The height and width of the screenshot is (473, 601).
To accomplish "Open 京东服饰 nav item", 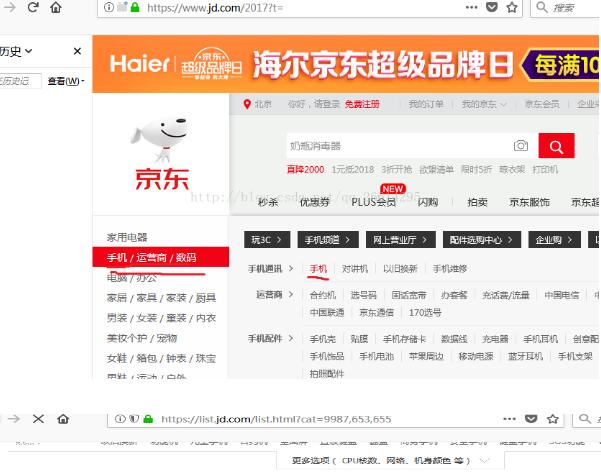I will [x=529, y=202].
